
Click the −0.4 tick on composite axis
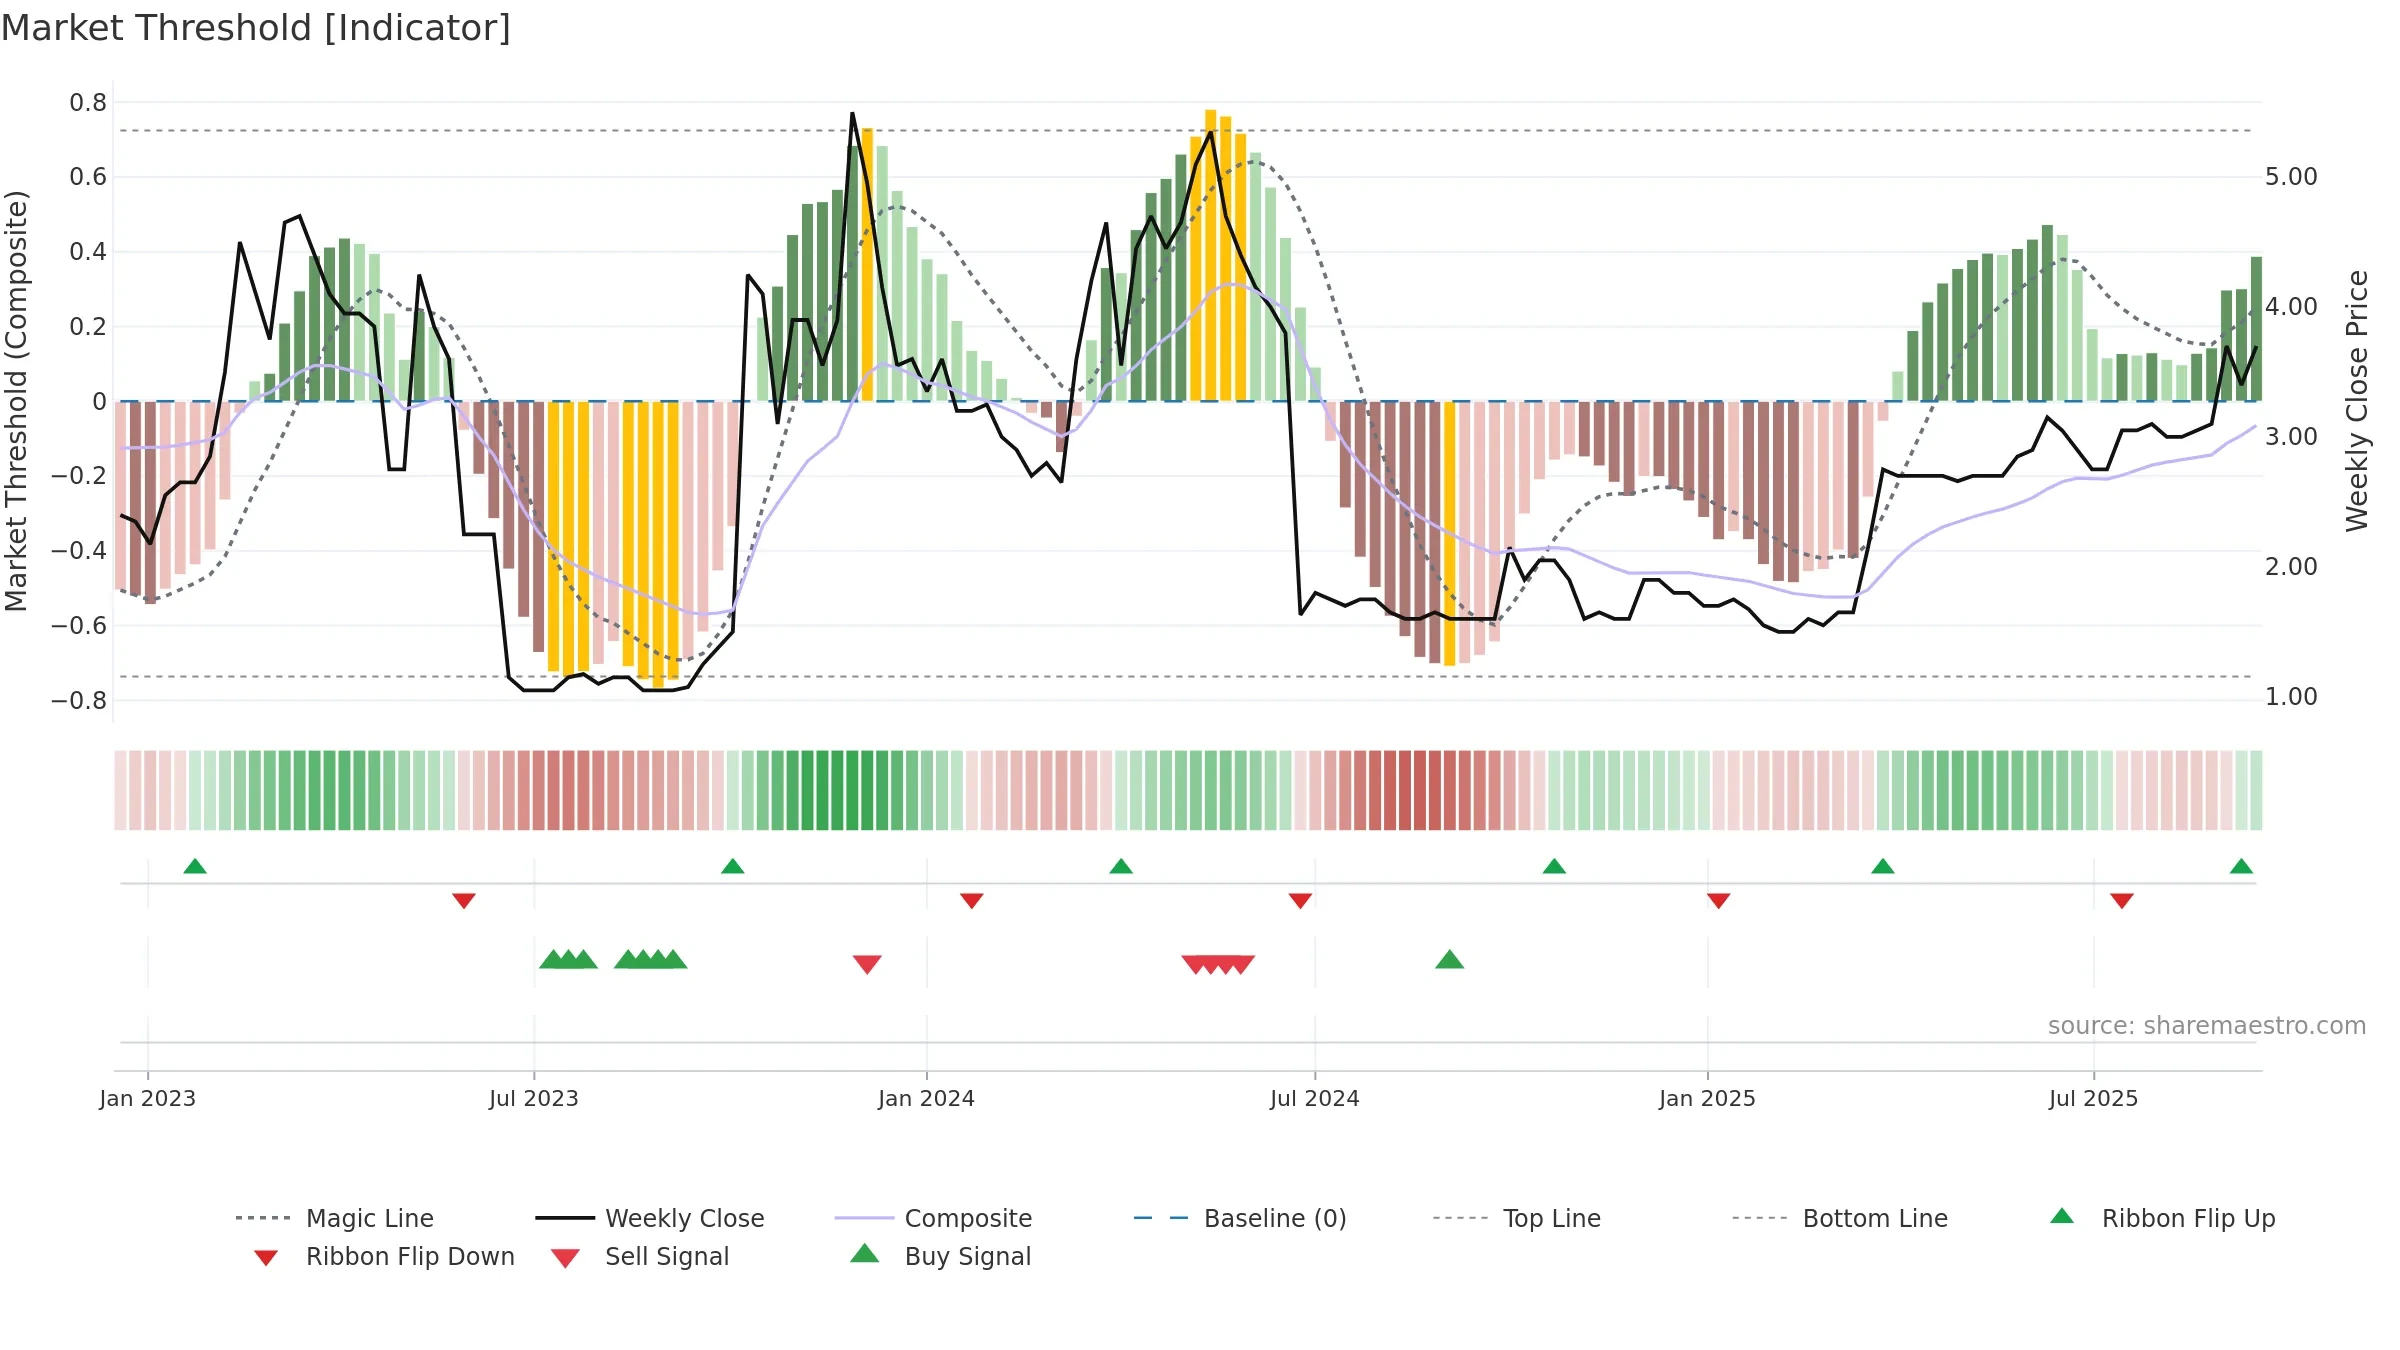79,551
